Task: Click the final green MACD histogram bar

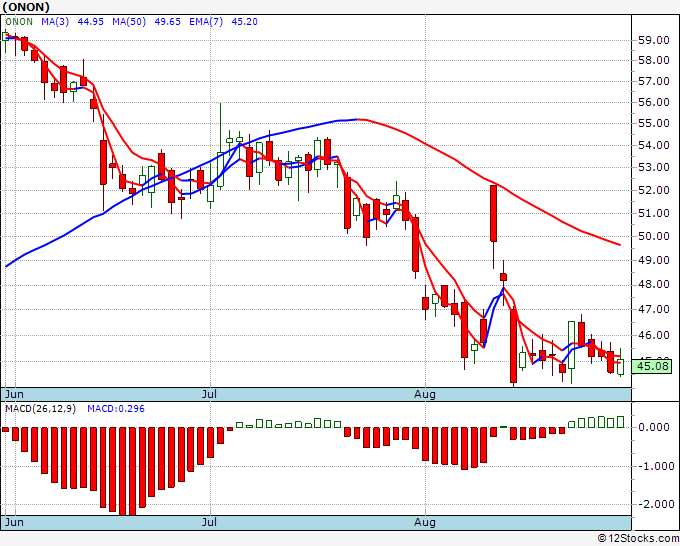Action: (x=621, y=422)
